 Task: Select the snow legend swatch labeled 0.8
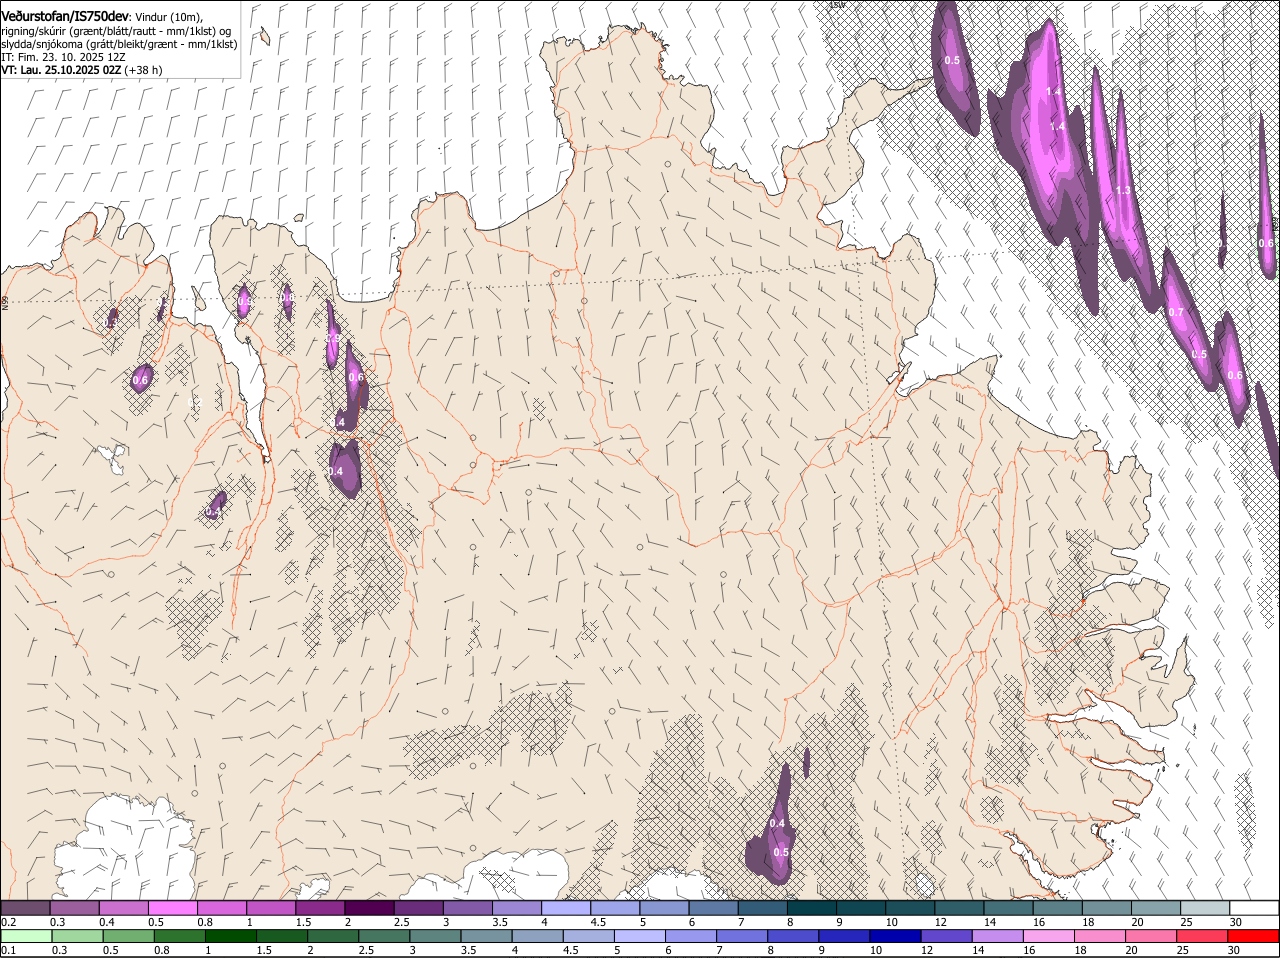(x=222, y=907)
